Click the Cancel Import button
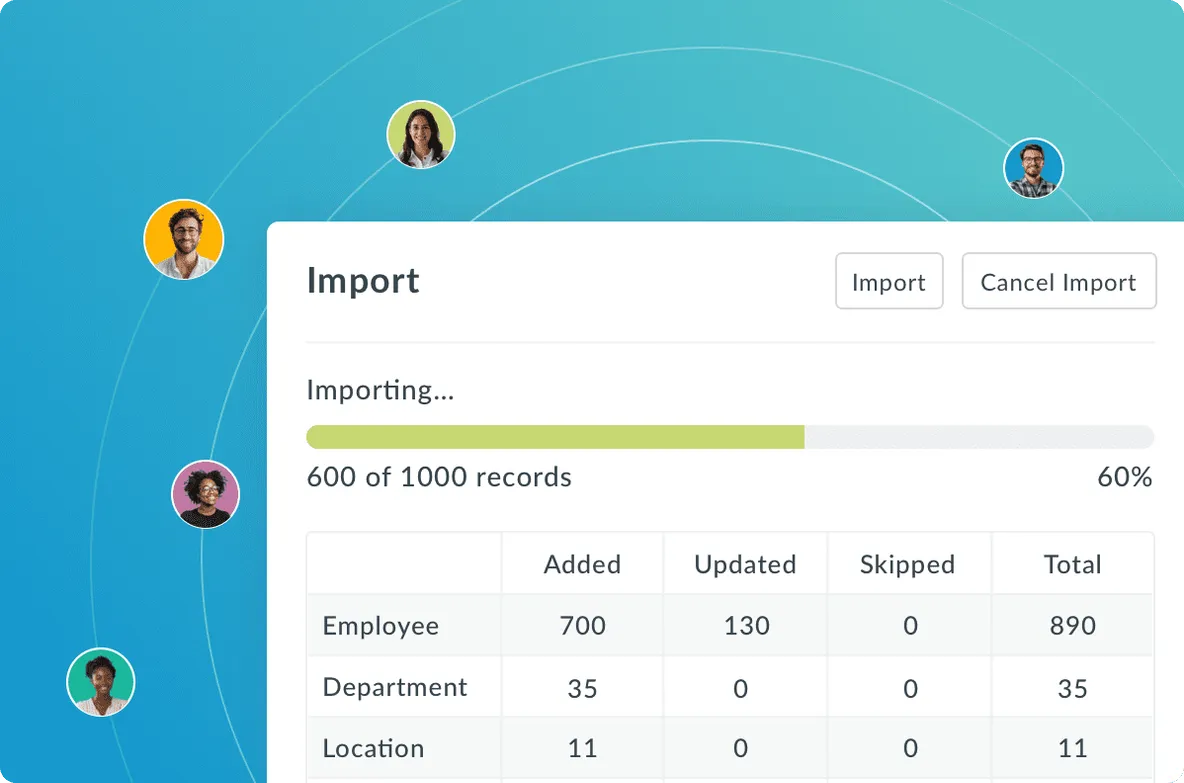The image size is (1184, 783). point(1059,281)
